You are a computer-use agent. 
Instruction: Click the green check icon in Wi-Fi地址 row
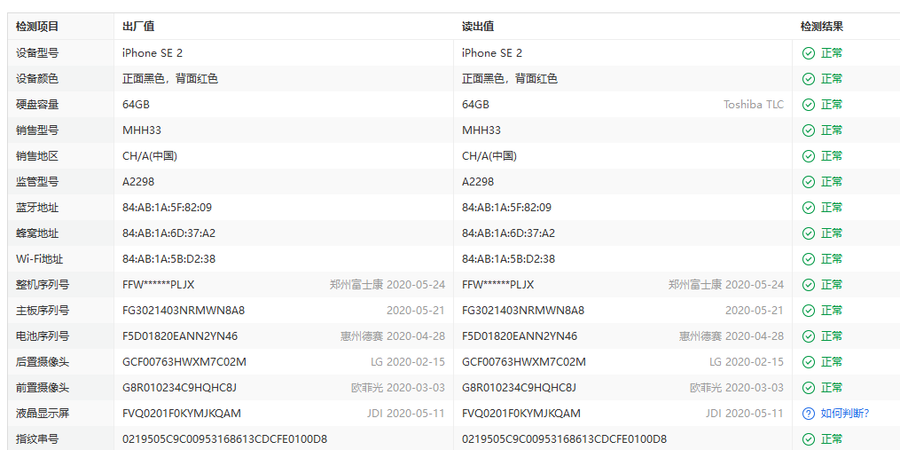pos(808,259)
